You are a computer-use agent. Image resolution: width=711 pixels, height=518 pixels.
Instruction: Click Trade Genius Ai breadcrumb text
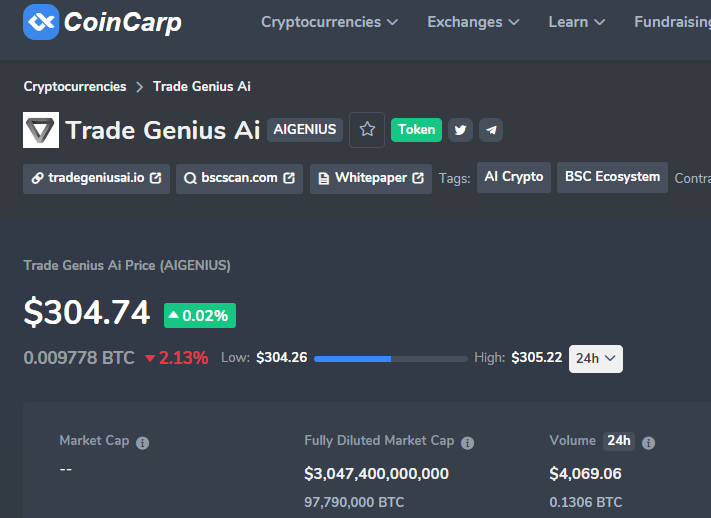click(201, 86)
